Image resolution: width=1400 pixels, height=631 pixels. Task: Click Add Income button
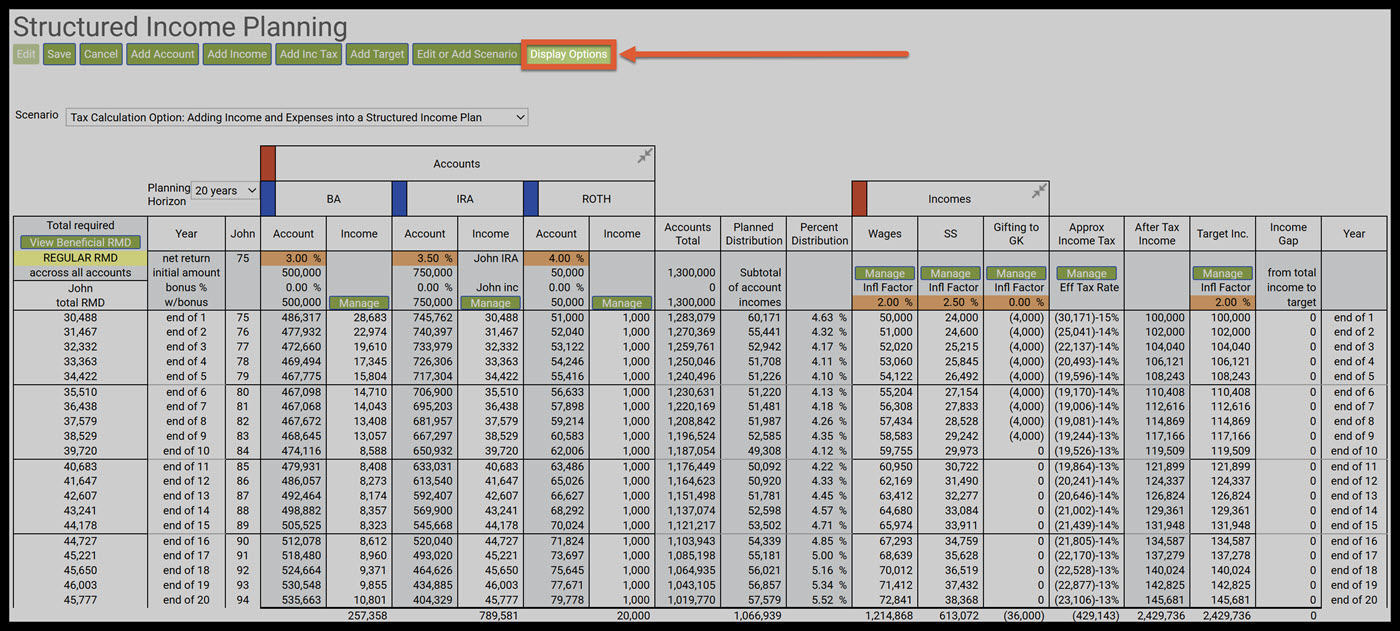[x=237, y=54]
